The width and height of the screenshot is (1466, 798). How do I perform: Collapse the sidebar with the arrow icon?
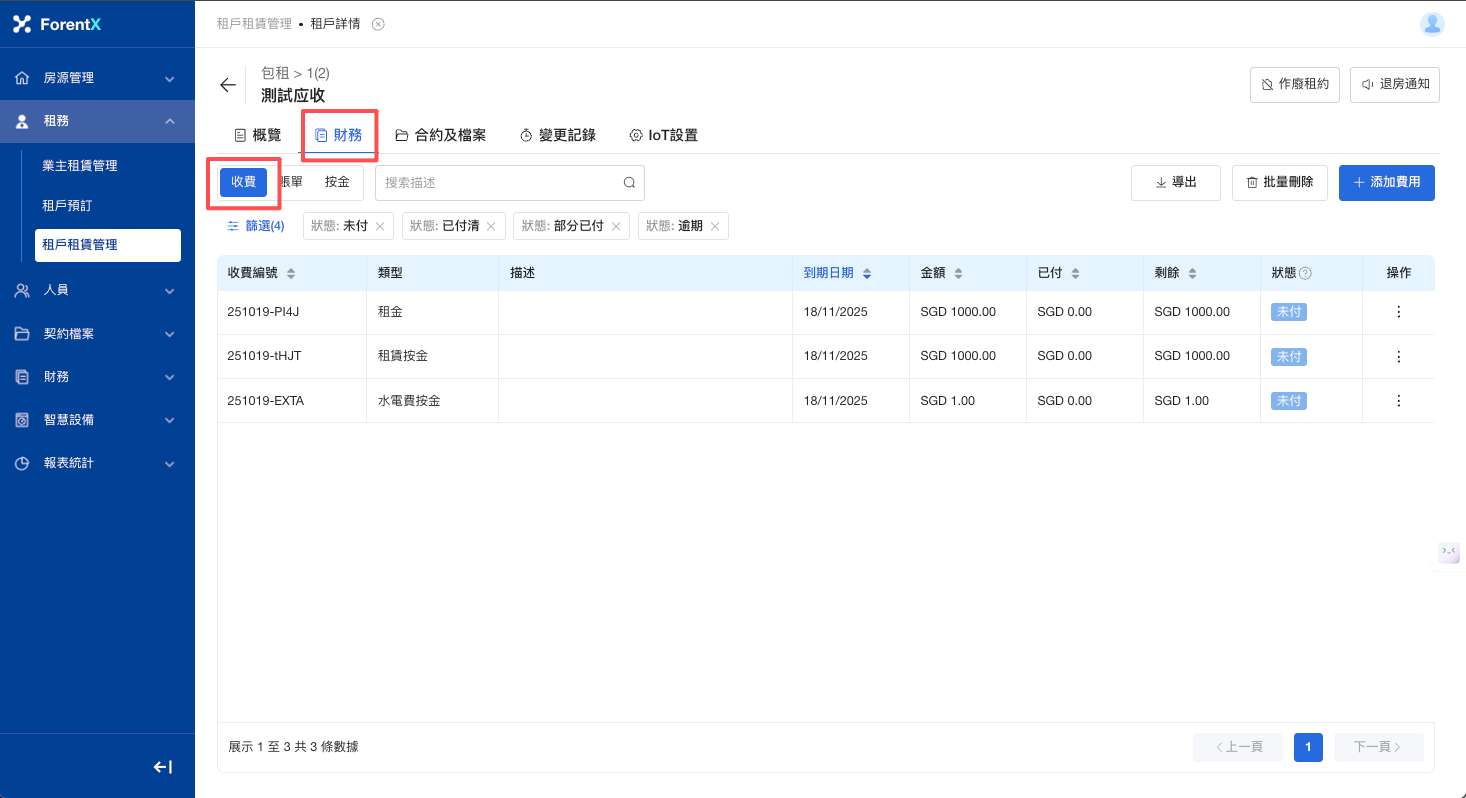tap(162, 767)
